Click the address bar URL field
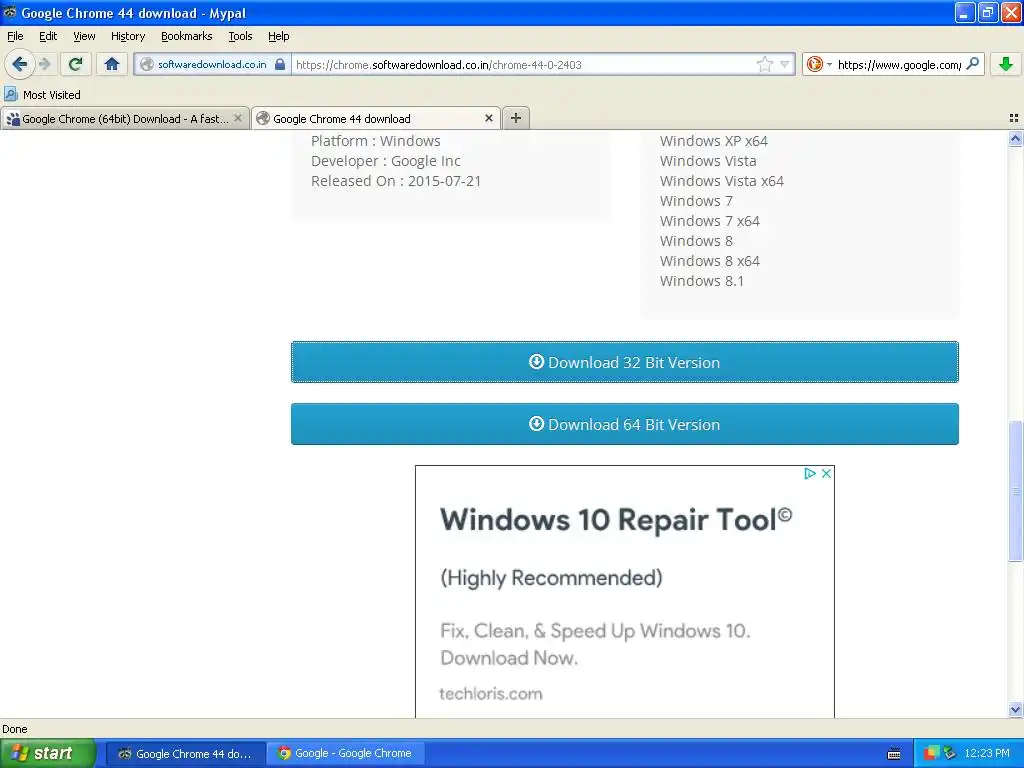The image size is (1024, 768). pos(522,65)
